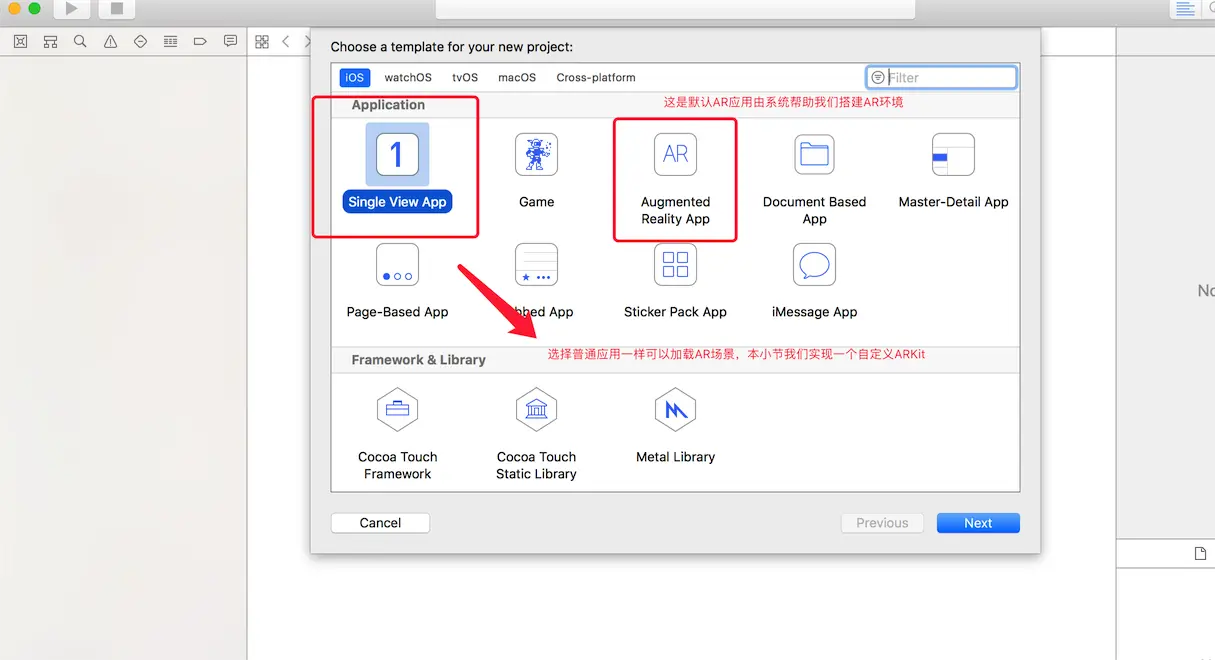Open the breakpoint navigator
The image size is (1215, 660).
pyautogui.click(x=200, y=41)
